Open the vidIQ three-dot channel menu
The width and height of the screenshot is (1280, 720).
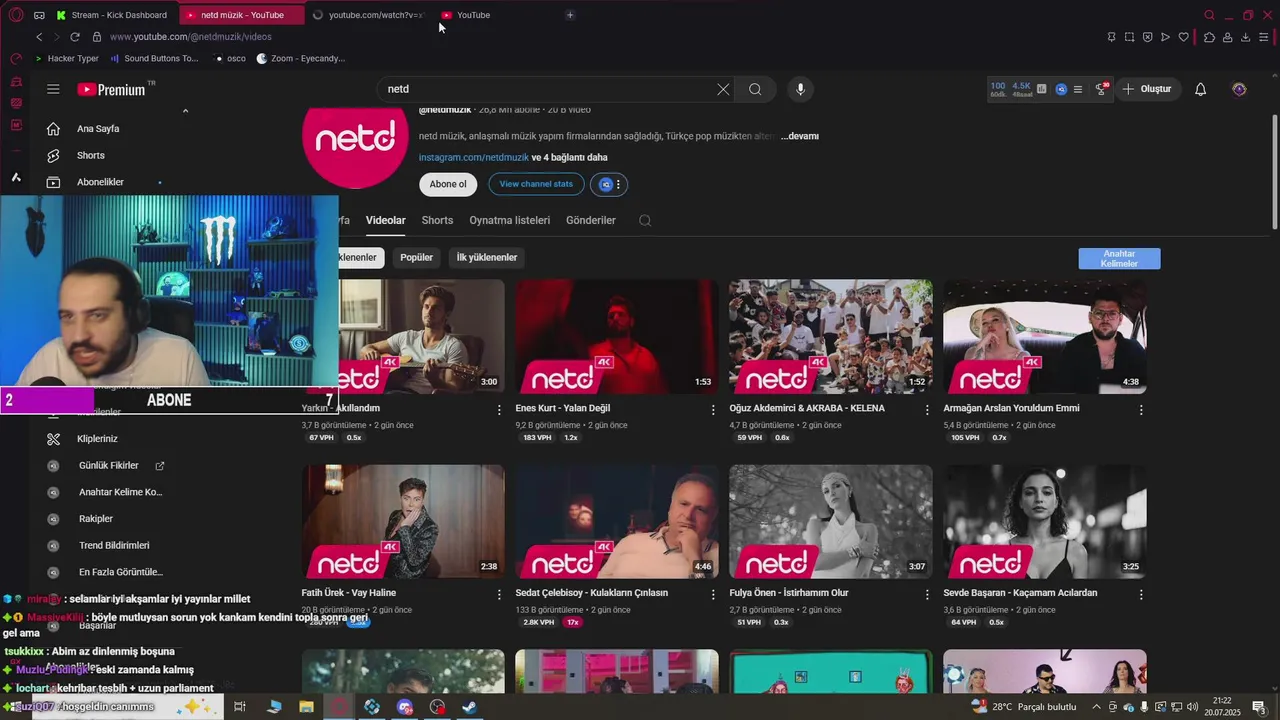point(618,184)
